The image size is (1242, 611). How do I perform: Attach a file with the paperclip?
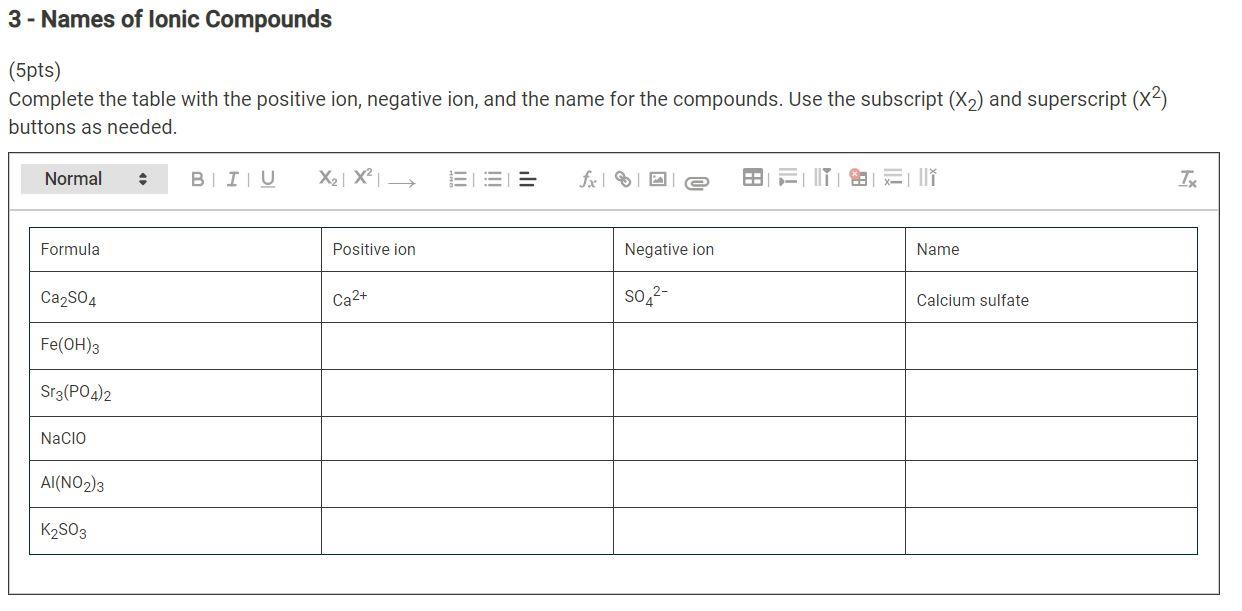[697, 181]
